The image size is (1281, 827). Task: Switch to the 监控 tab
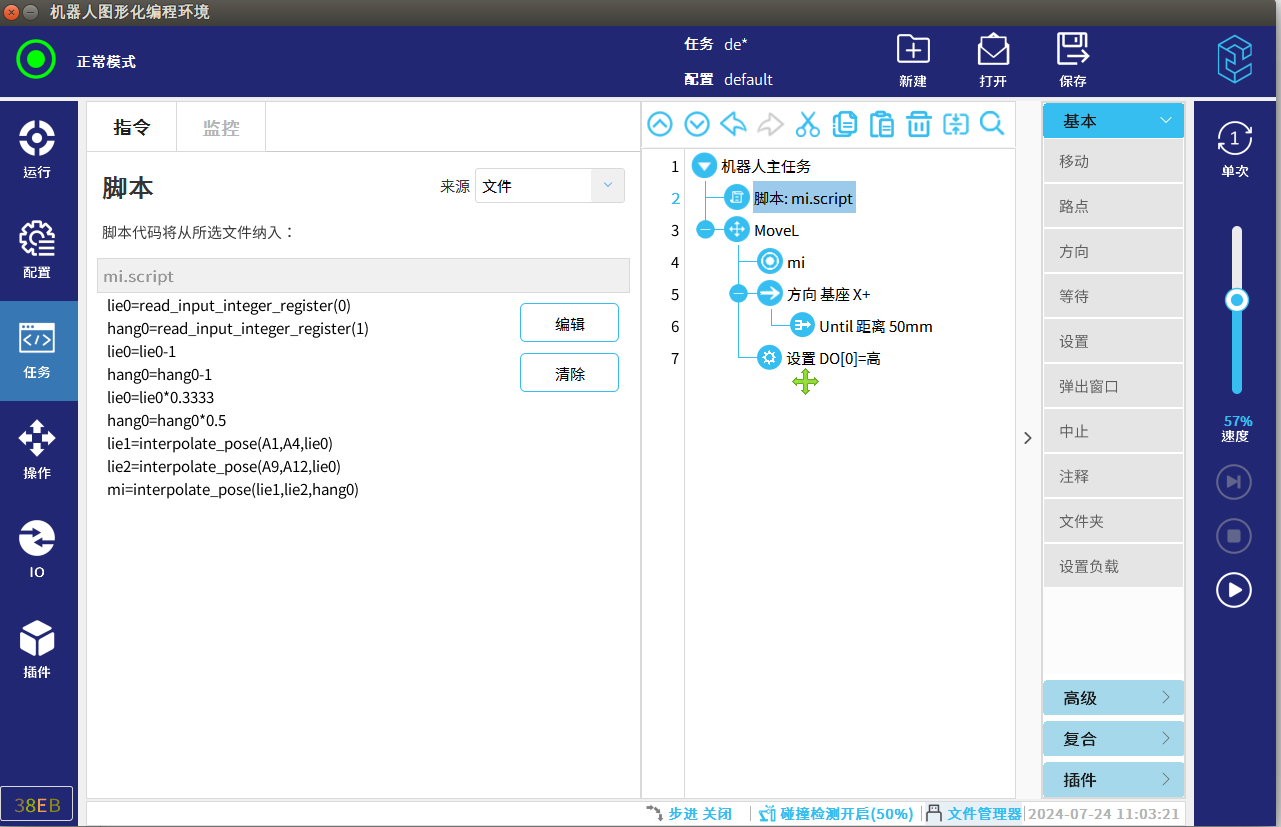coord(220,127)
